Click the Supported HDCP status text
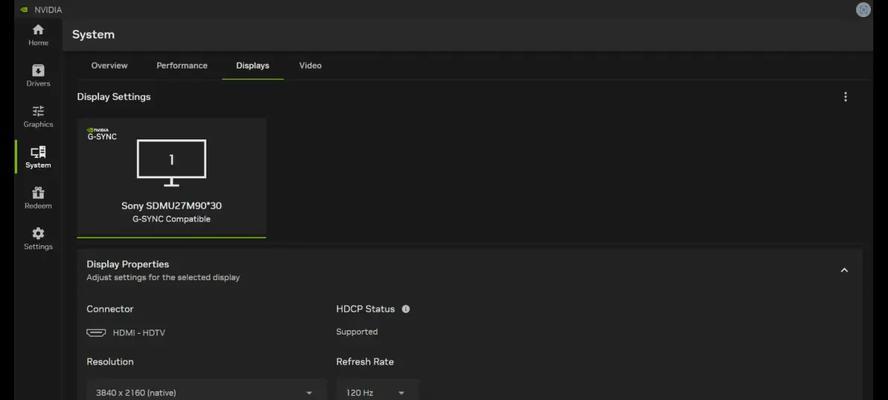 click(x=357, y=332)
